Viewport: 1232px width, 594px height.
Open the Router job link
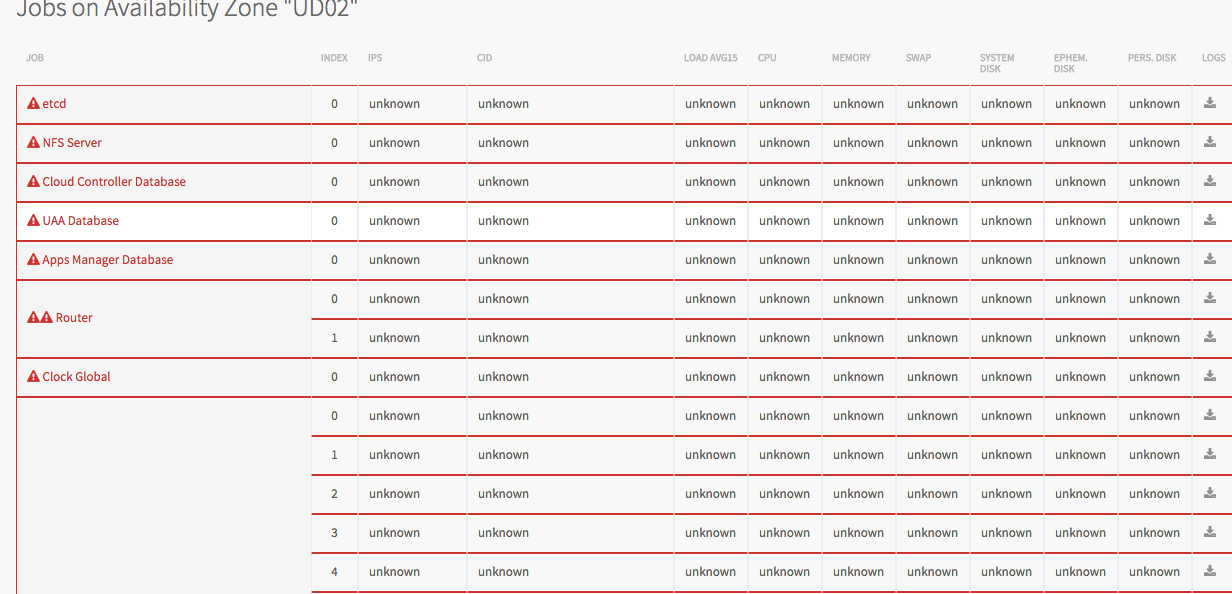click(74, 318)
